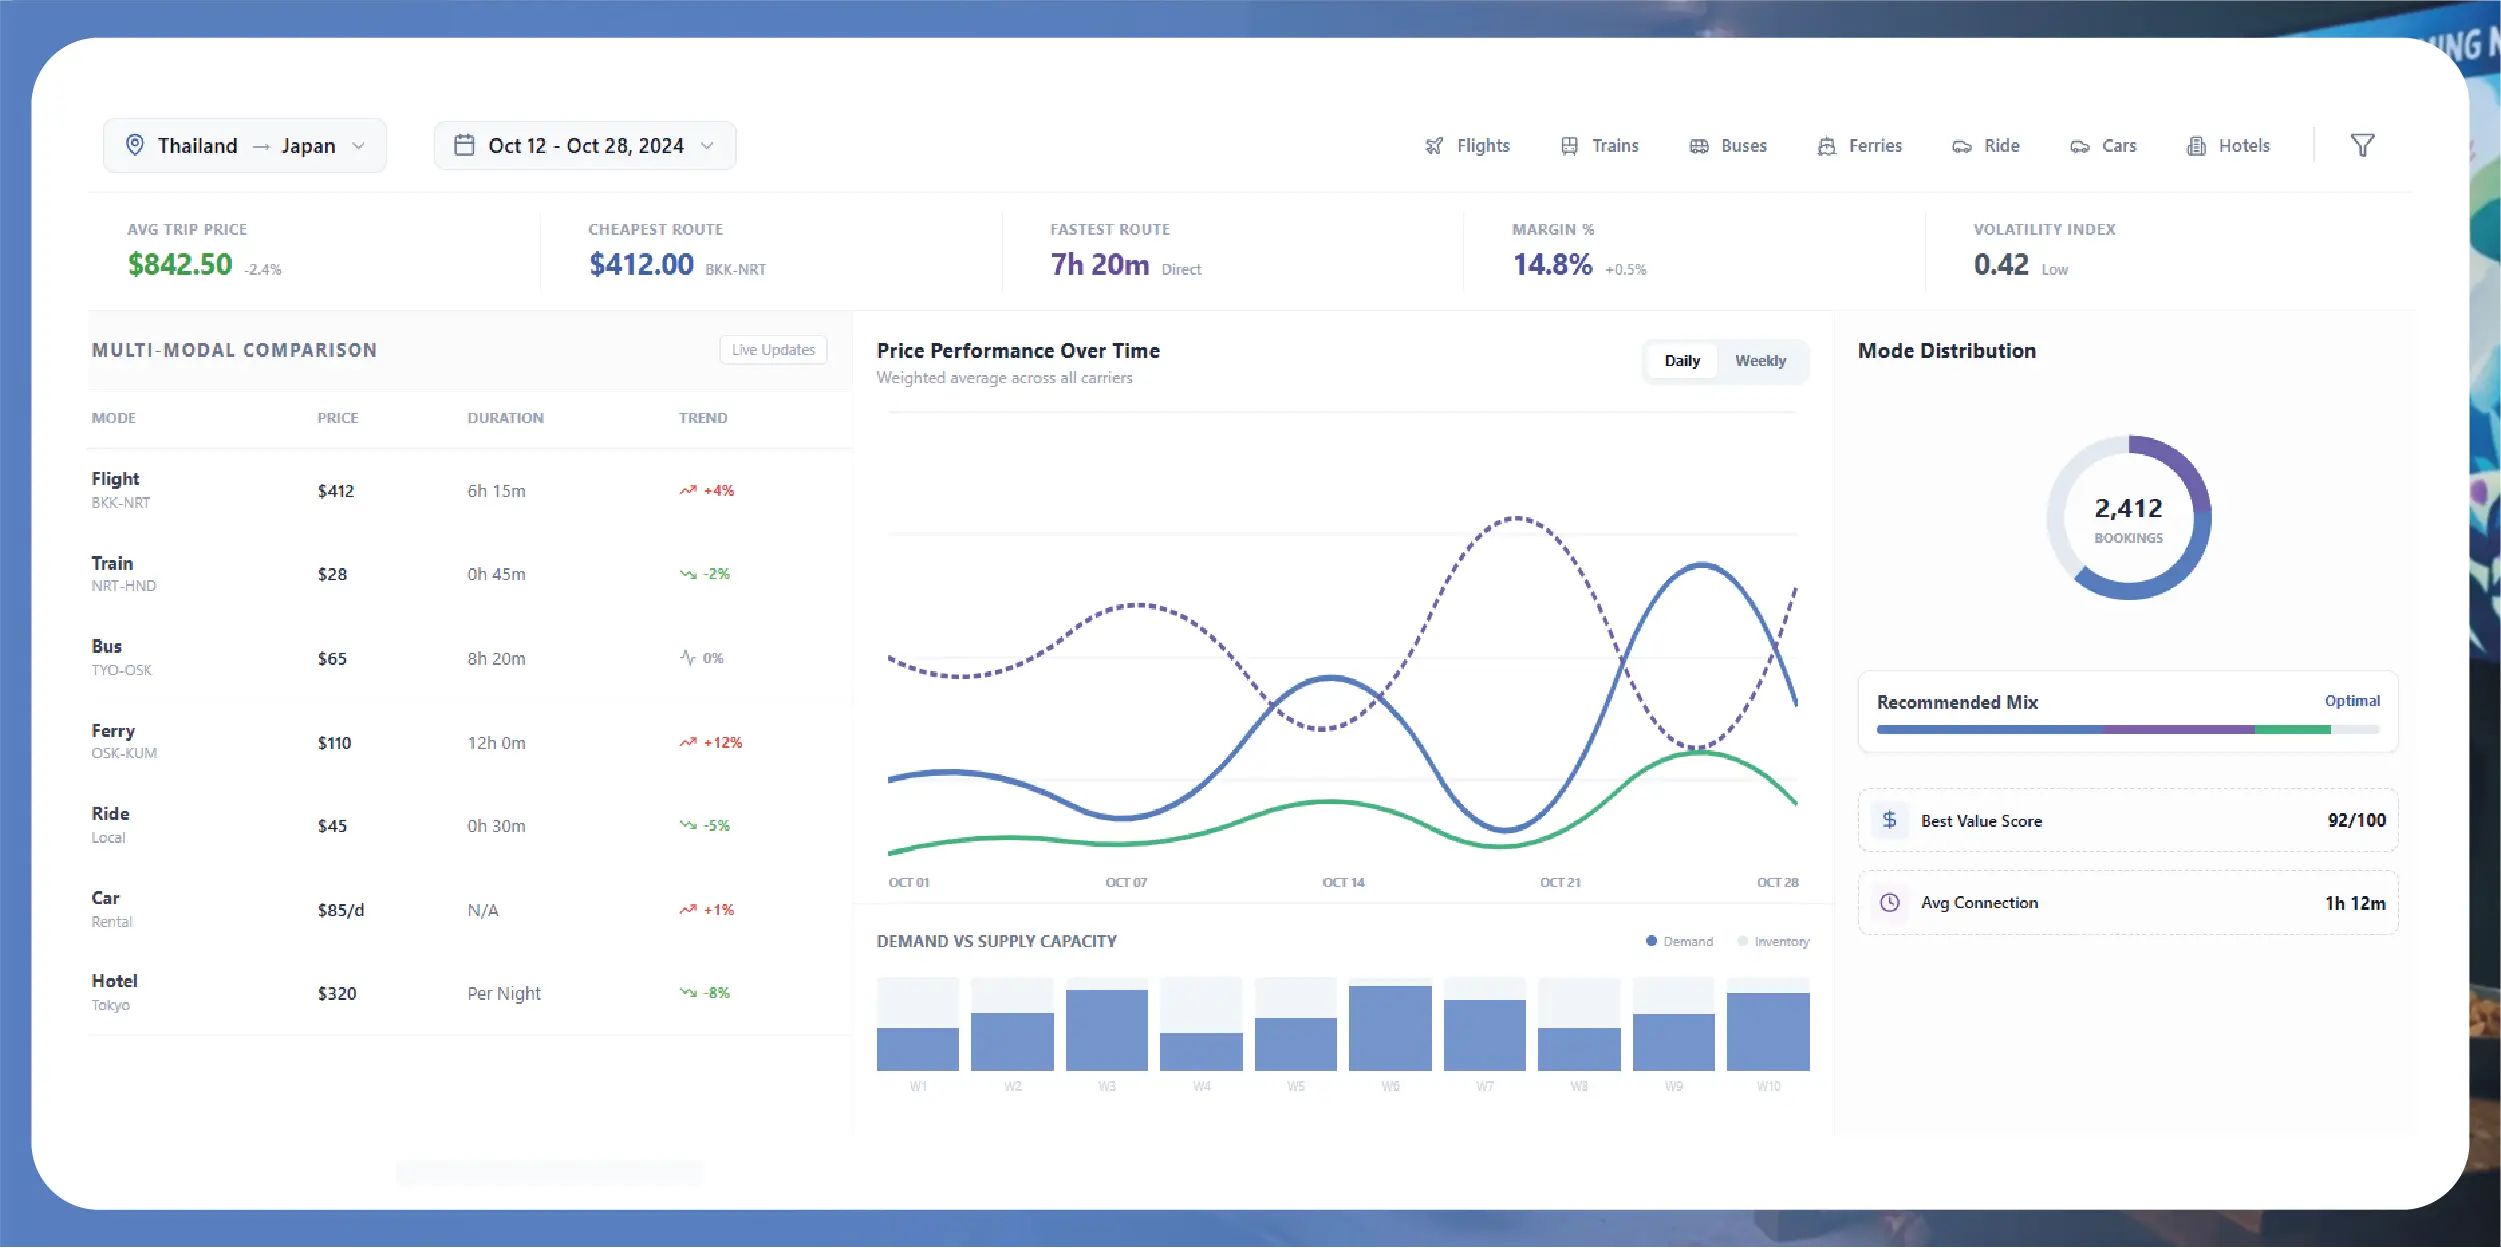2501x1248 pixels.
Task: Open the Best Value Score card
Action: 2128,820
